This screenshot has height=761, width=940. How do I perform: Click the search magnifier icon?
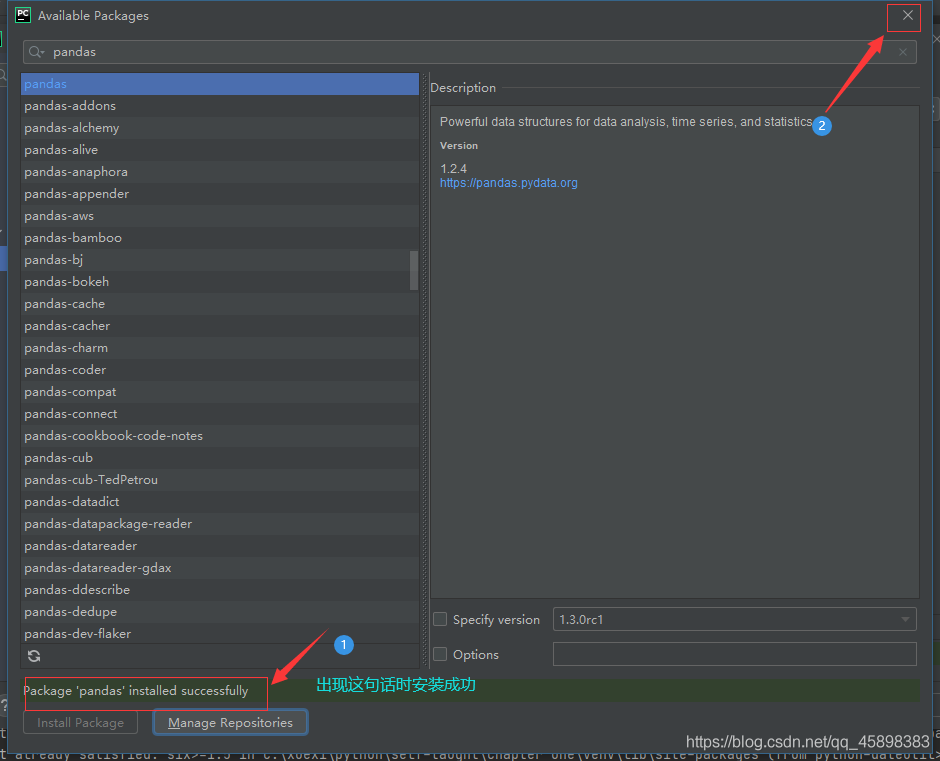pos(36,52)
